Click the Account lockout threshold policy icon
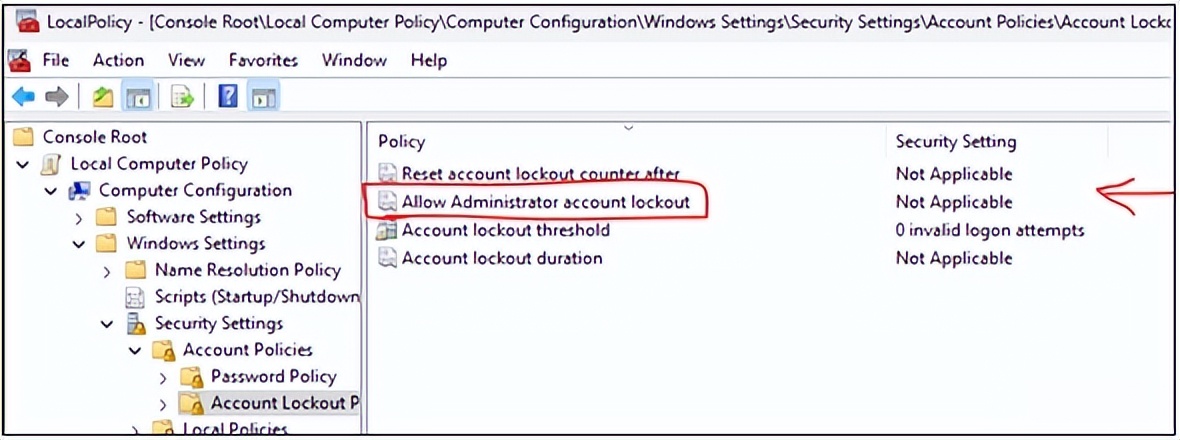 pos(387,230)
